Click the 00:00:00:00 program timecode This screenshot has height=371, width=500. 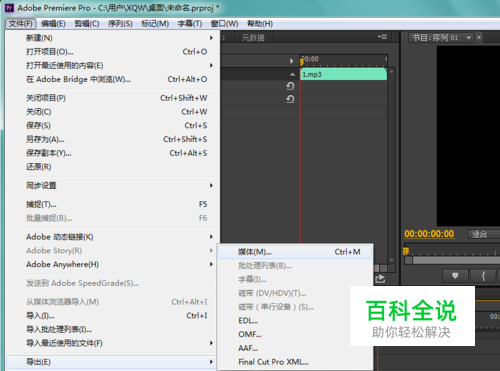(x=429, y=234)
